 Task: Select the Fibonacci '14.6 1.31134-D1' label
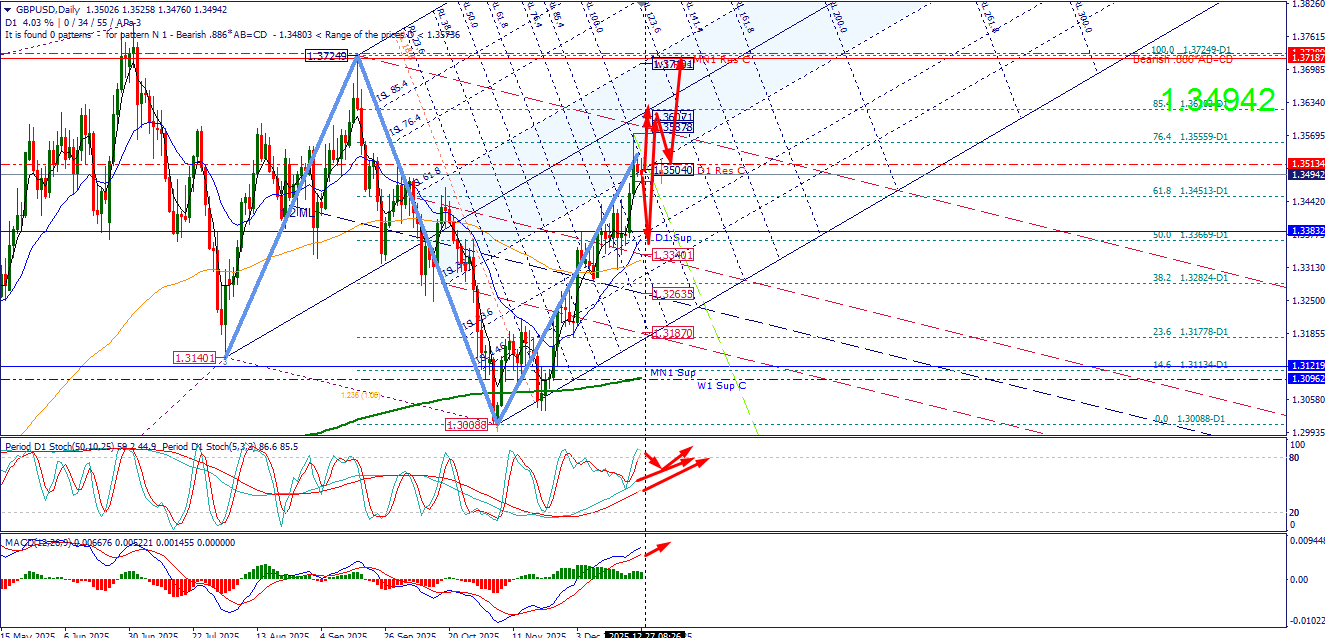point(1189,365)
